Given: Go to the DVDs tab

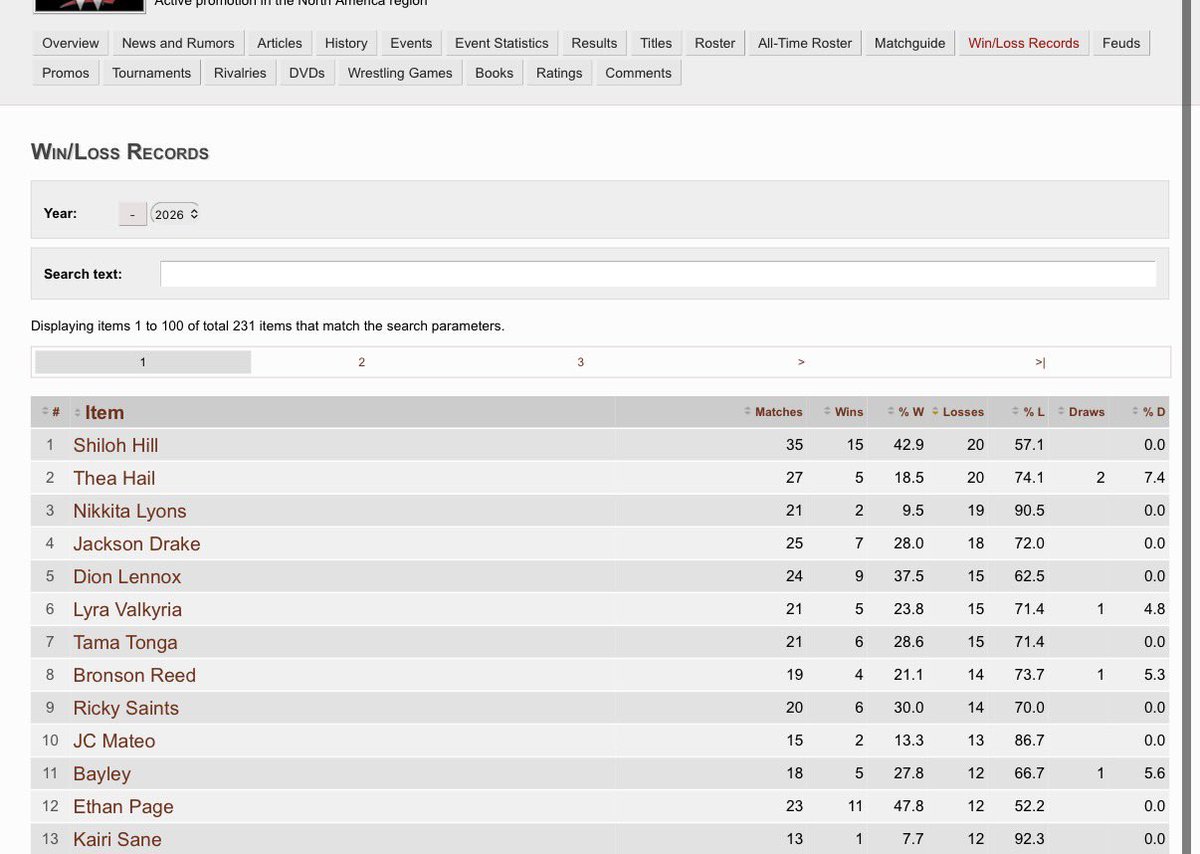Looking at the screenshot, I should (307, 73).
